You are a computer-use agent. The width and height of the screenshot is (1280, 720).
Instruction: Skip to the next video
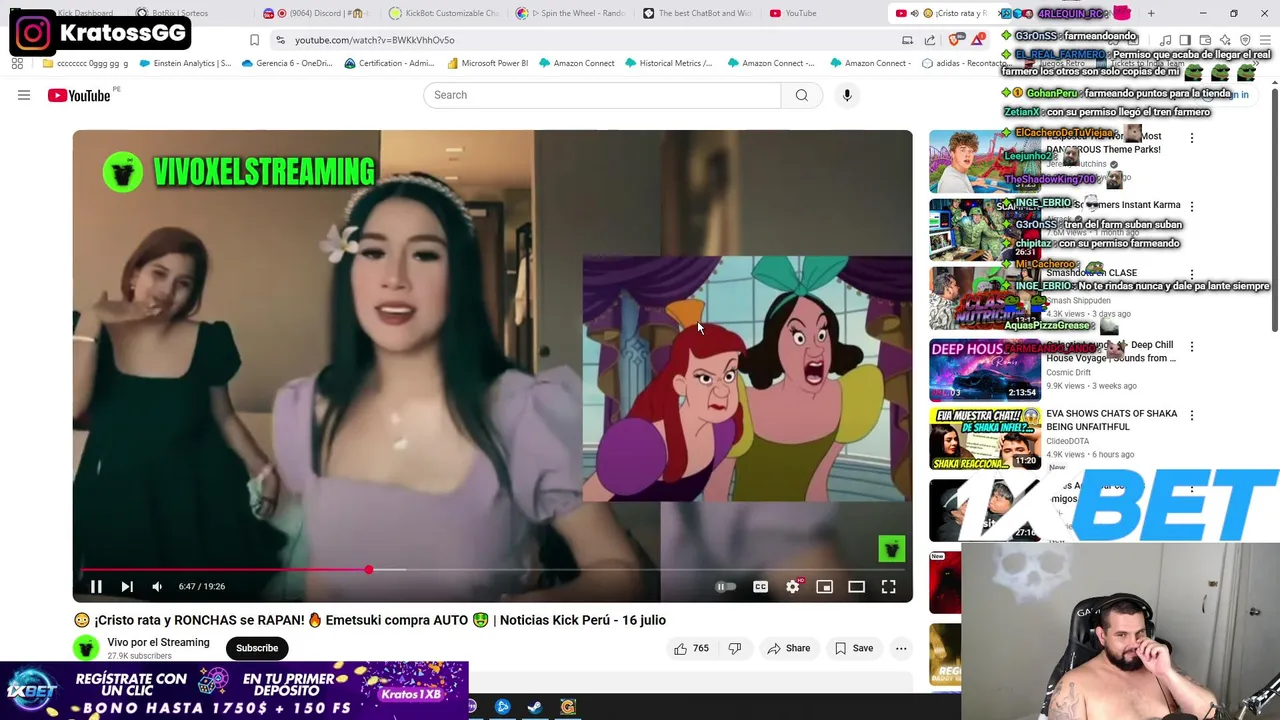click(x=127, y=587)
